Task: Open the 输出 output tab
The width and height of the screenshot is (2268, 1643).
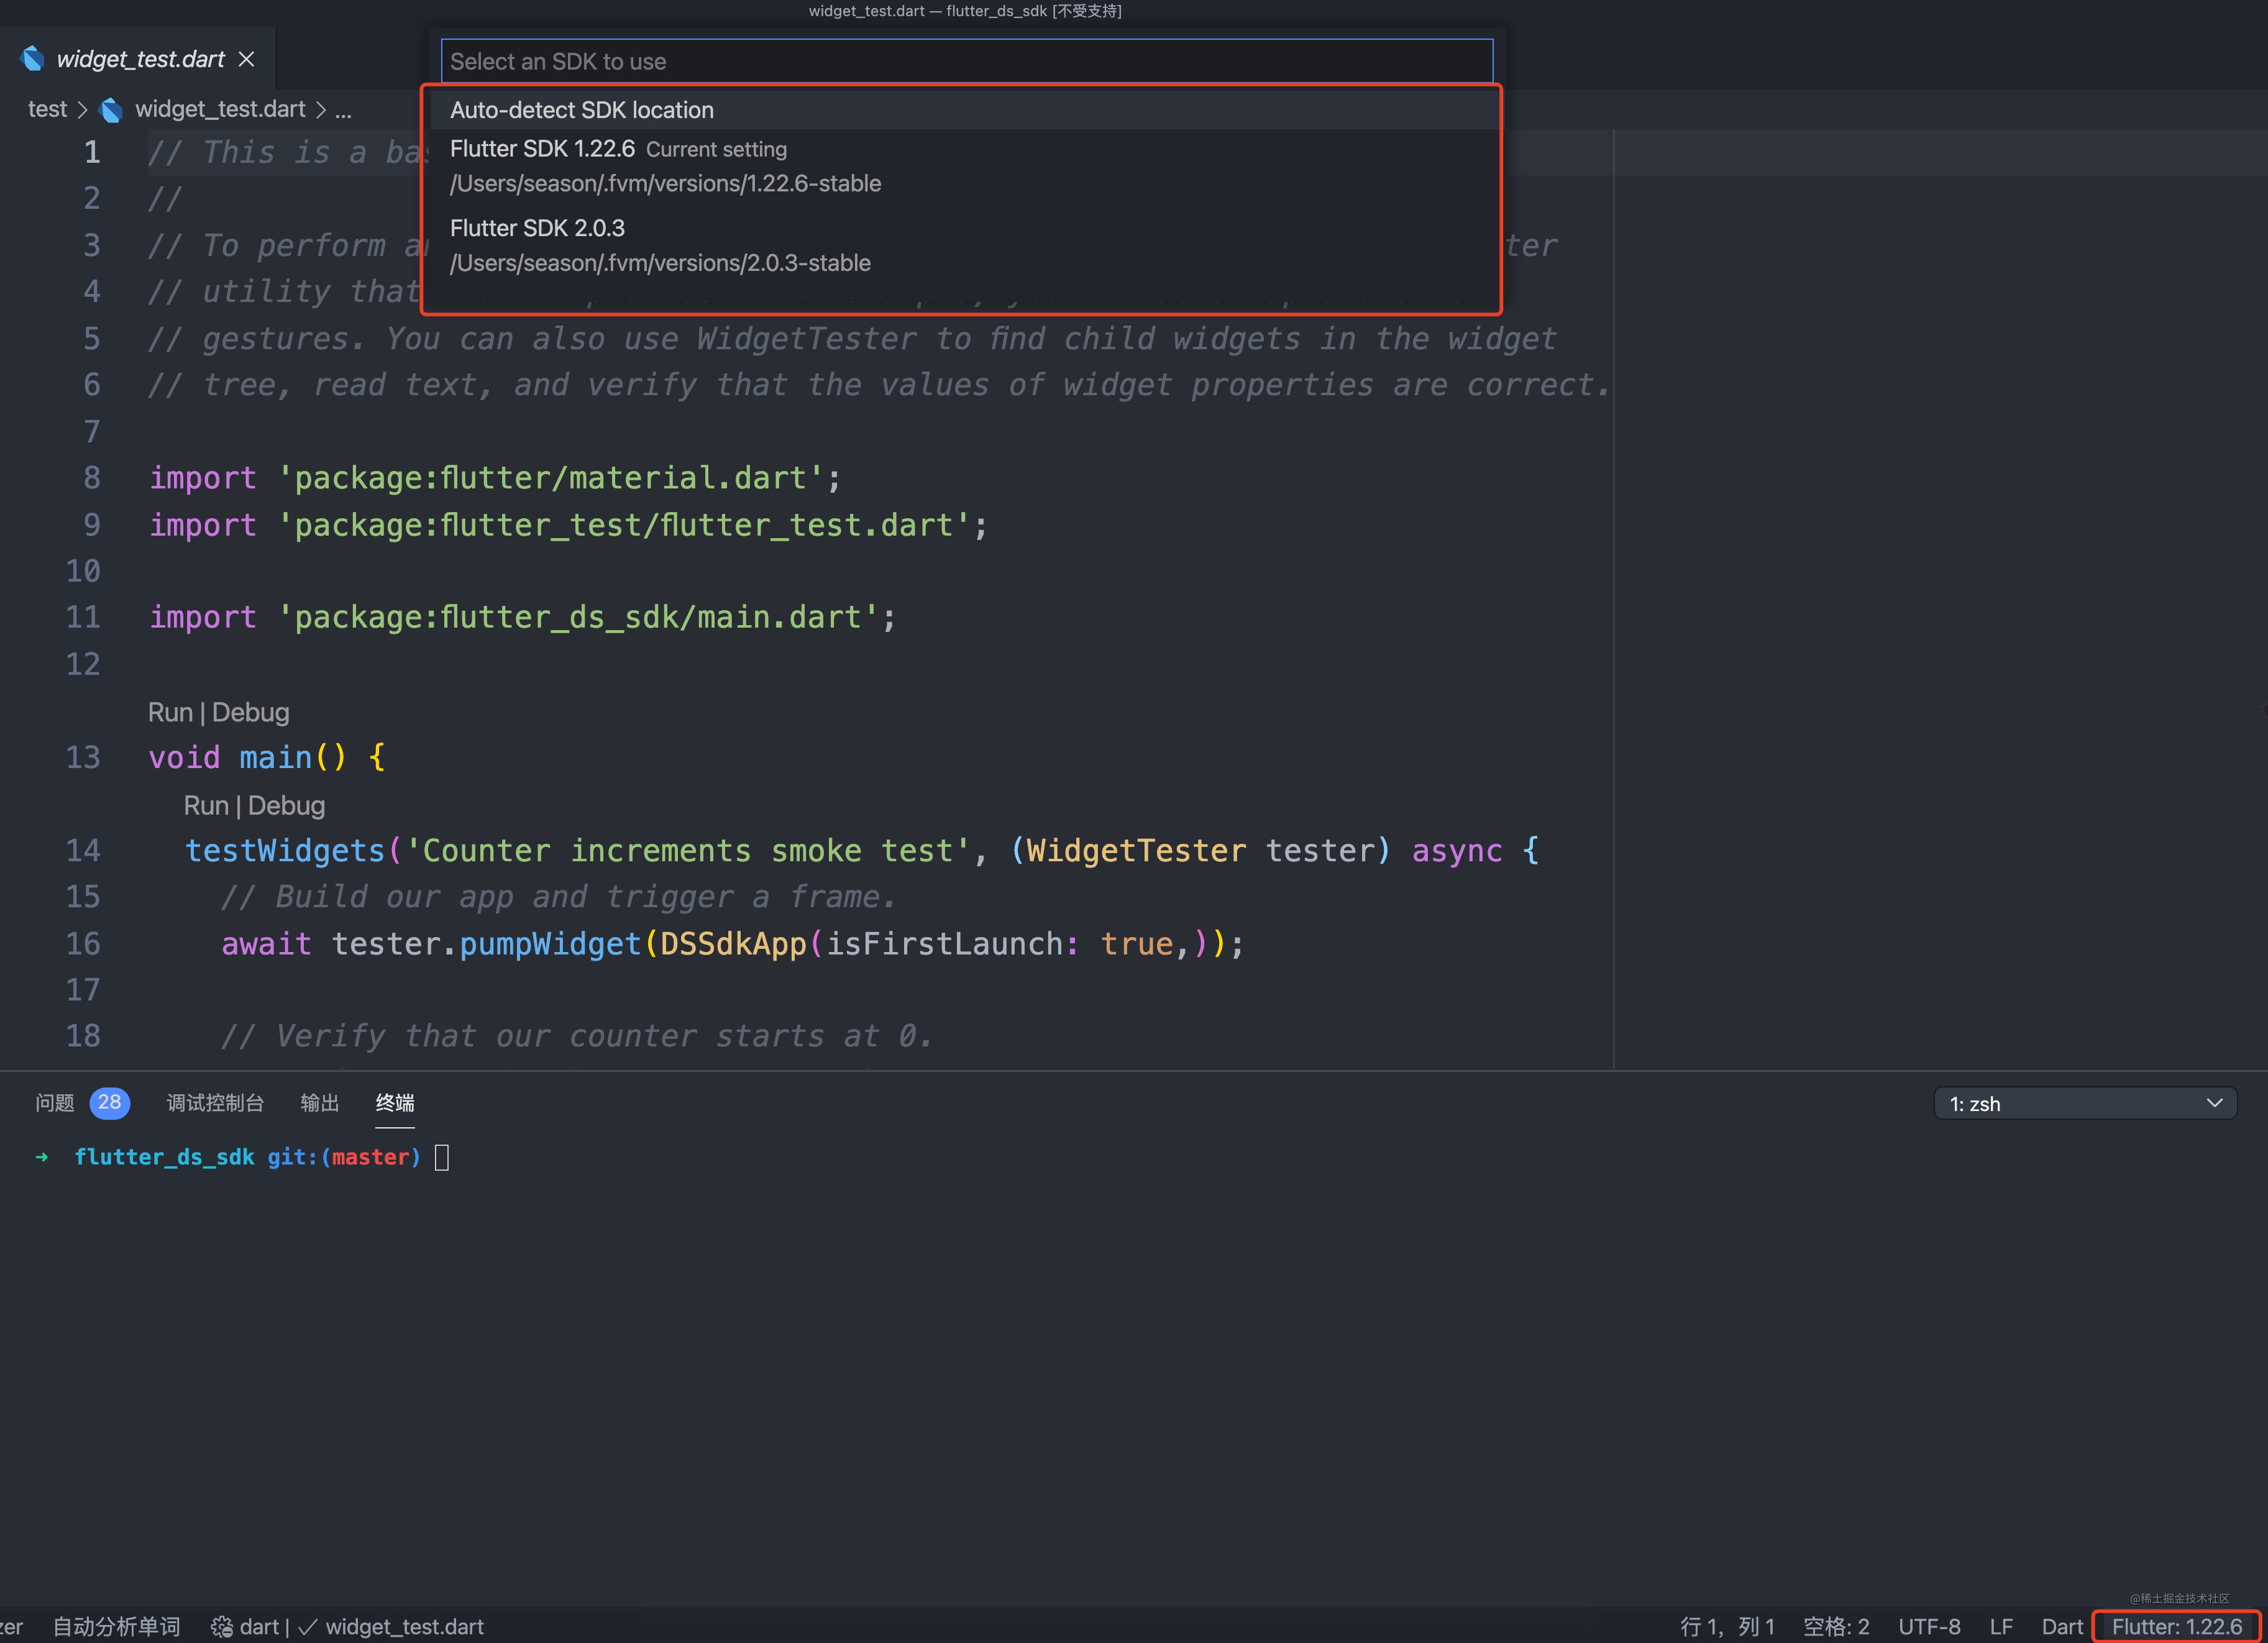Action: pos(319,1103)
